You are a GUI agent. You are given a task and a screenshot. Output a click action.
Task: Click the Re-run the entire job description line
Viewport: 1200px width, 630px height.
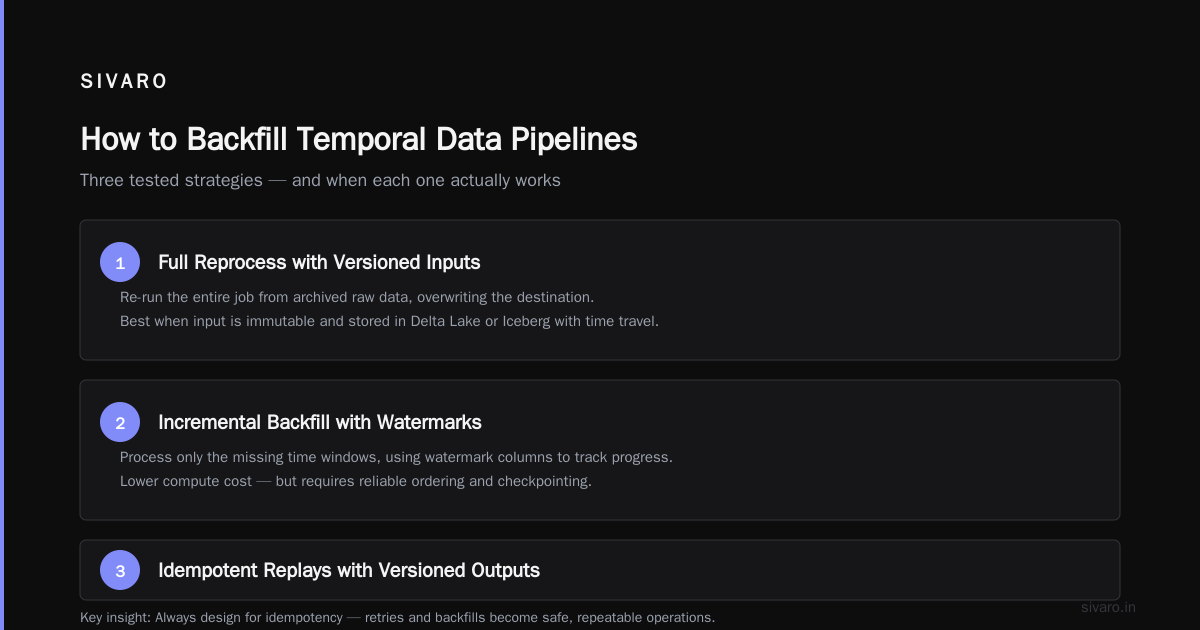pyautogui.click(x=357, y=297)
